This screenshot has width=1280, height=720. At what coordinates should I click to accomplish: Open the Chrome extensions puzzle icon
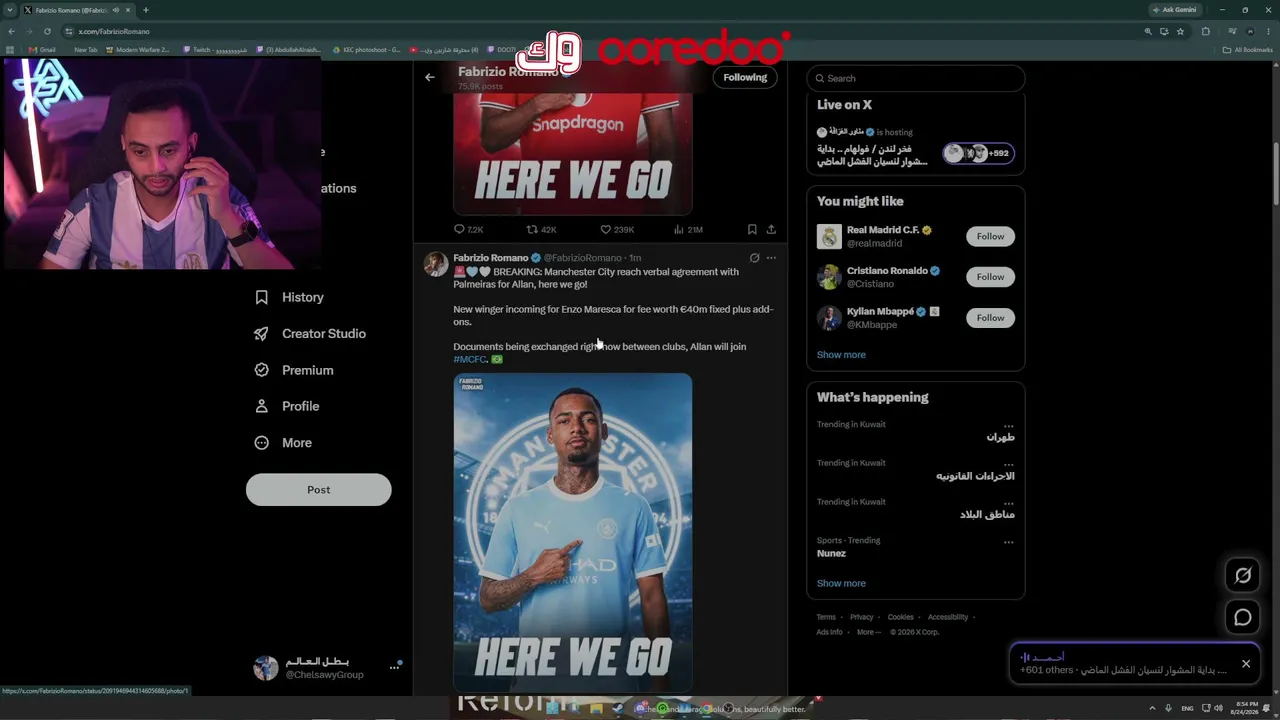pos(1206,31)
